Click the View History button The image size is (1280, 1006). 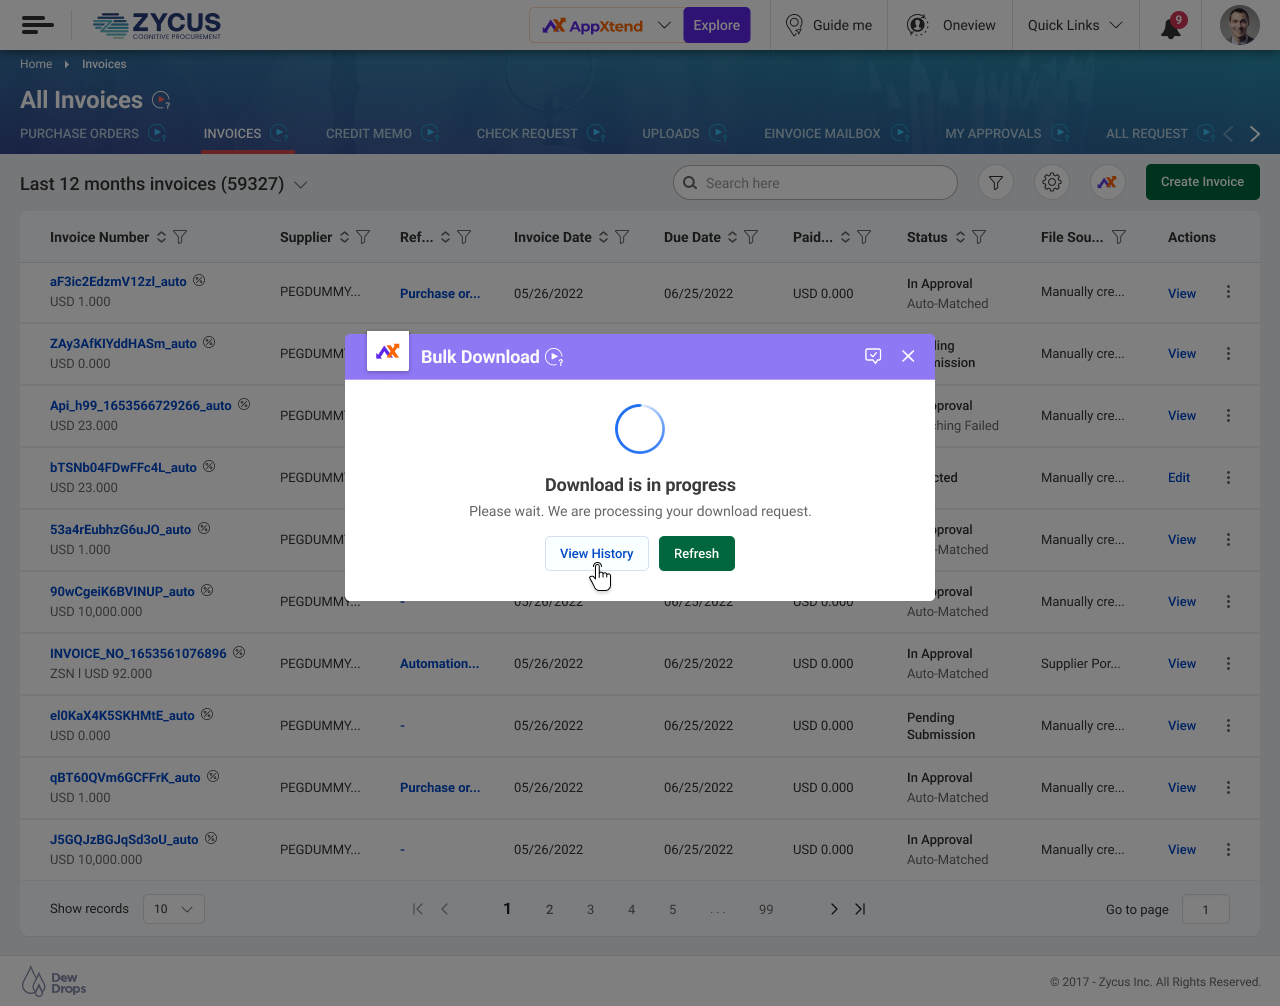pos(596,554)
